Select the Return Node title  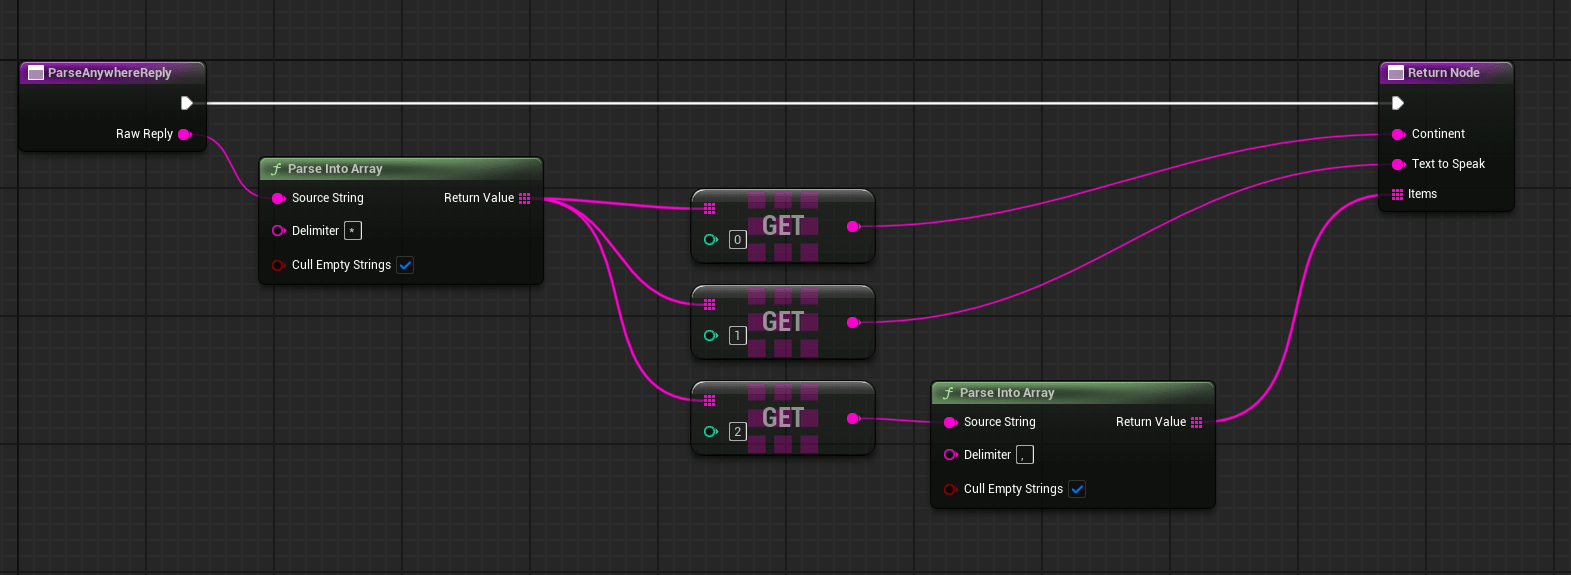[1444, 73]
